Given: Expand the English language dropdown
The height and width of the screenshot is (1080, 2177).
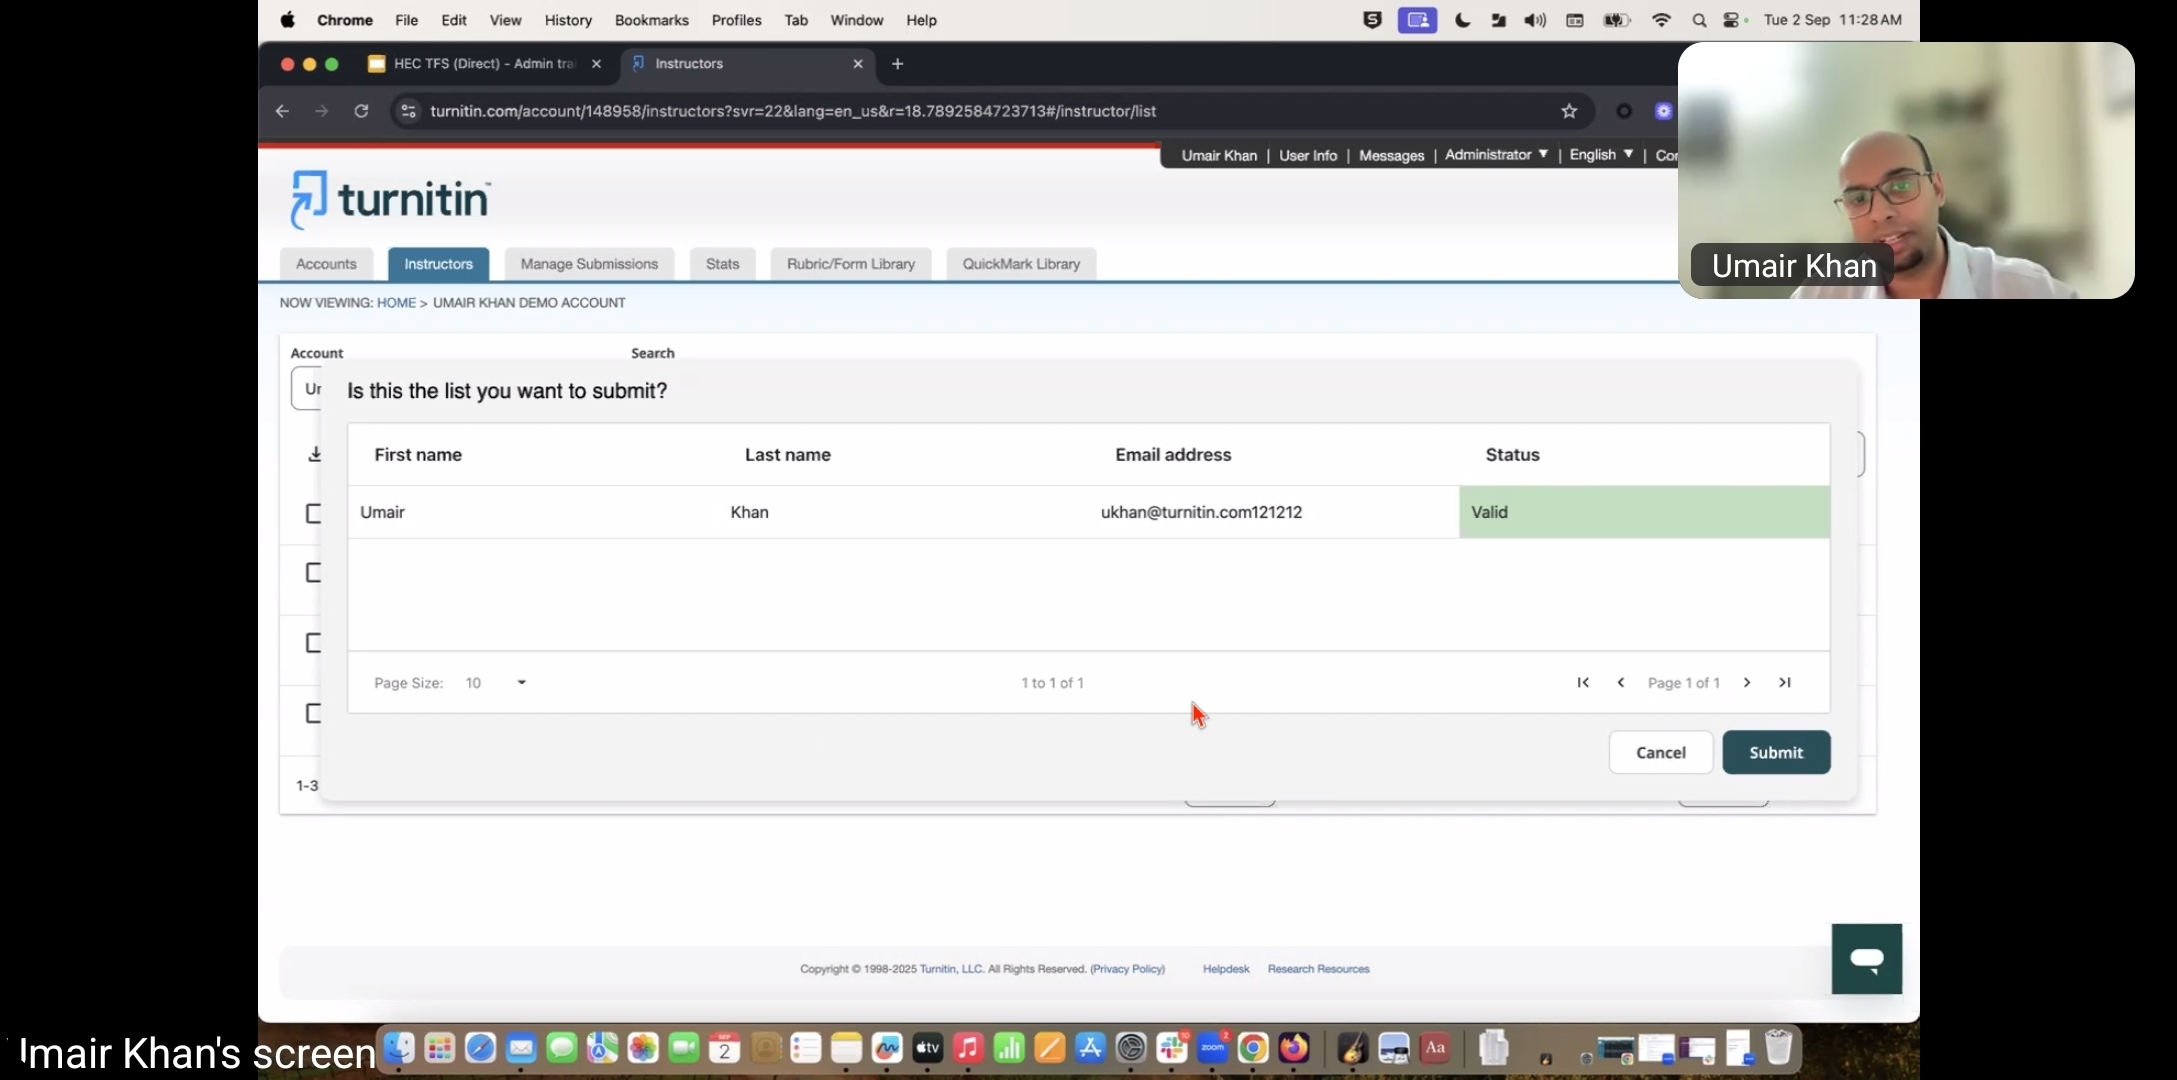Looking at the screenshot, I should [1600, 155].
